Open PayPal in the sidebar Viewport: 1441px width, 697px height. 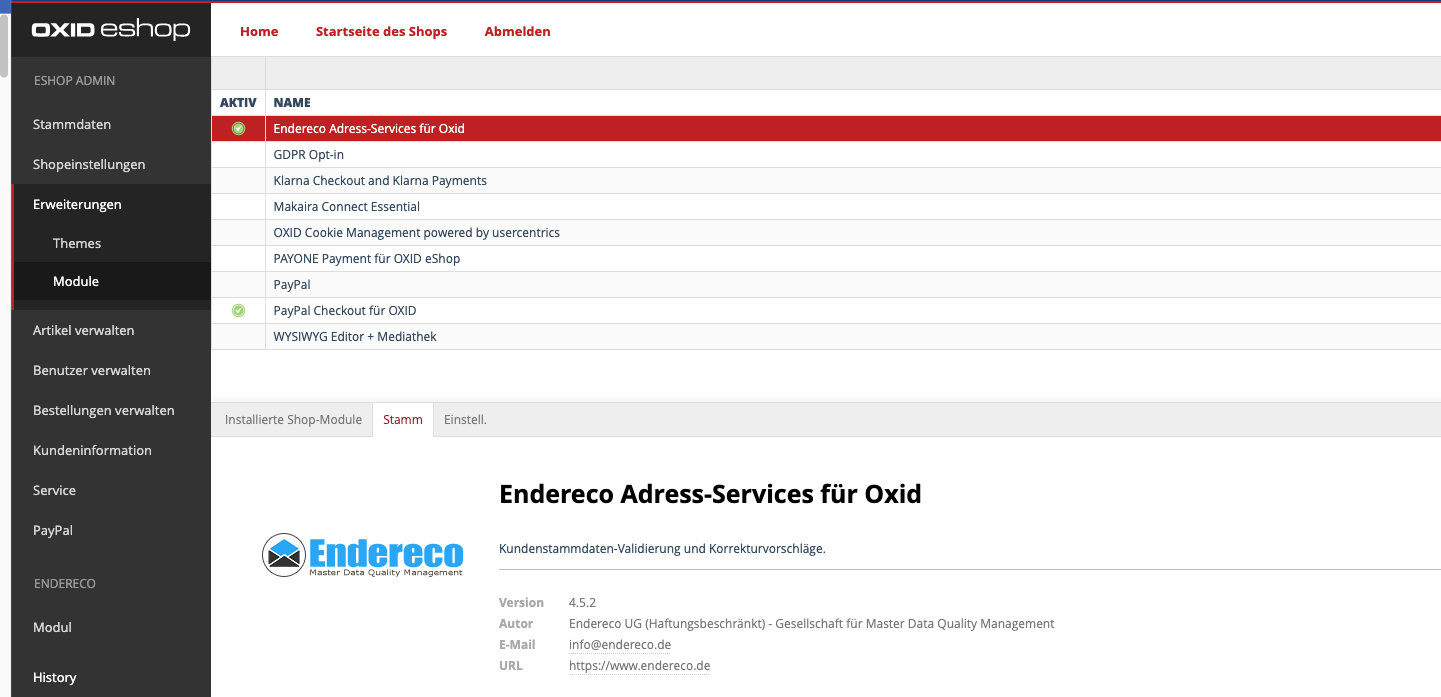tap(53, 530)
